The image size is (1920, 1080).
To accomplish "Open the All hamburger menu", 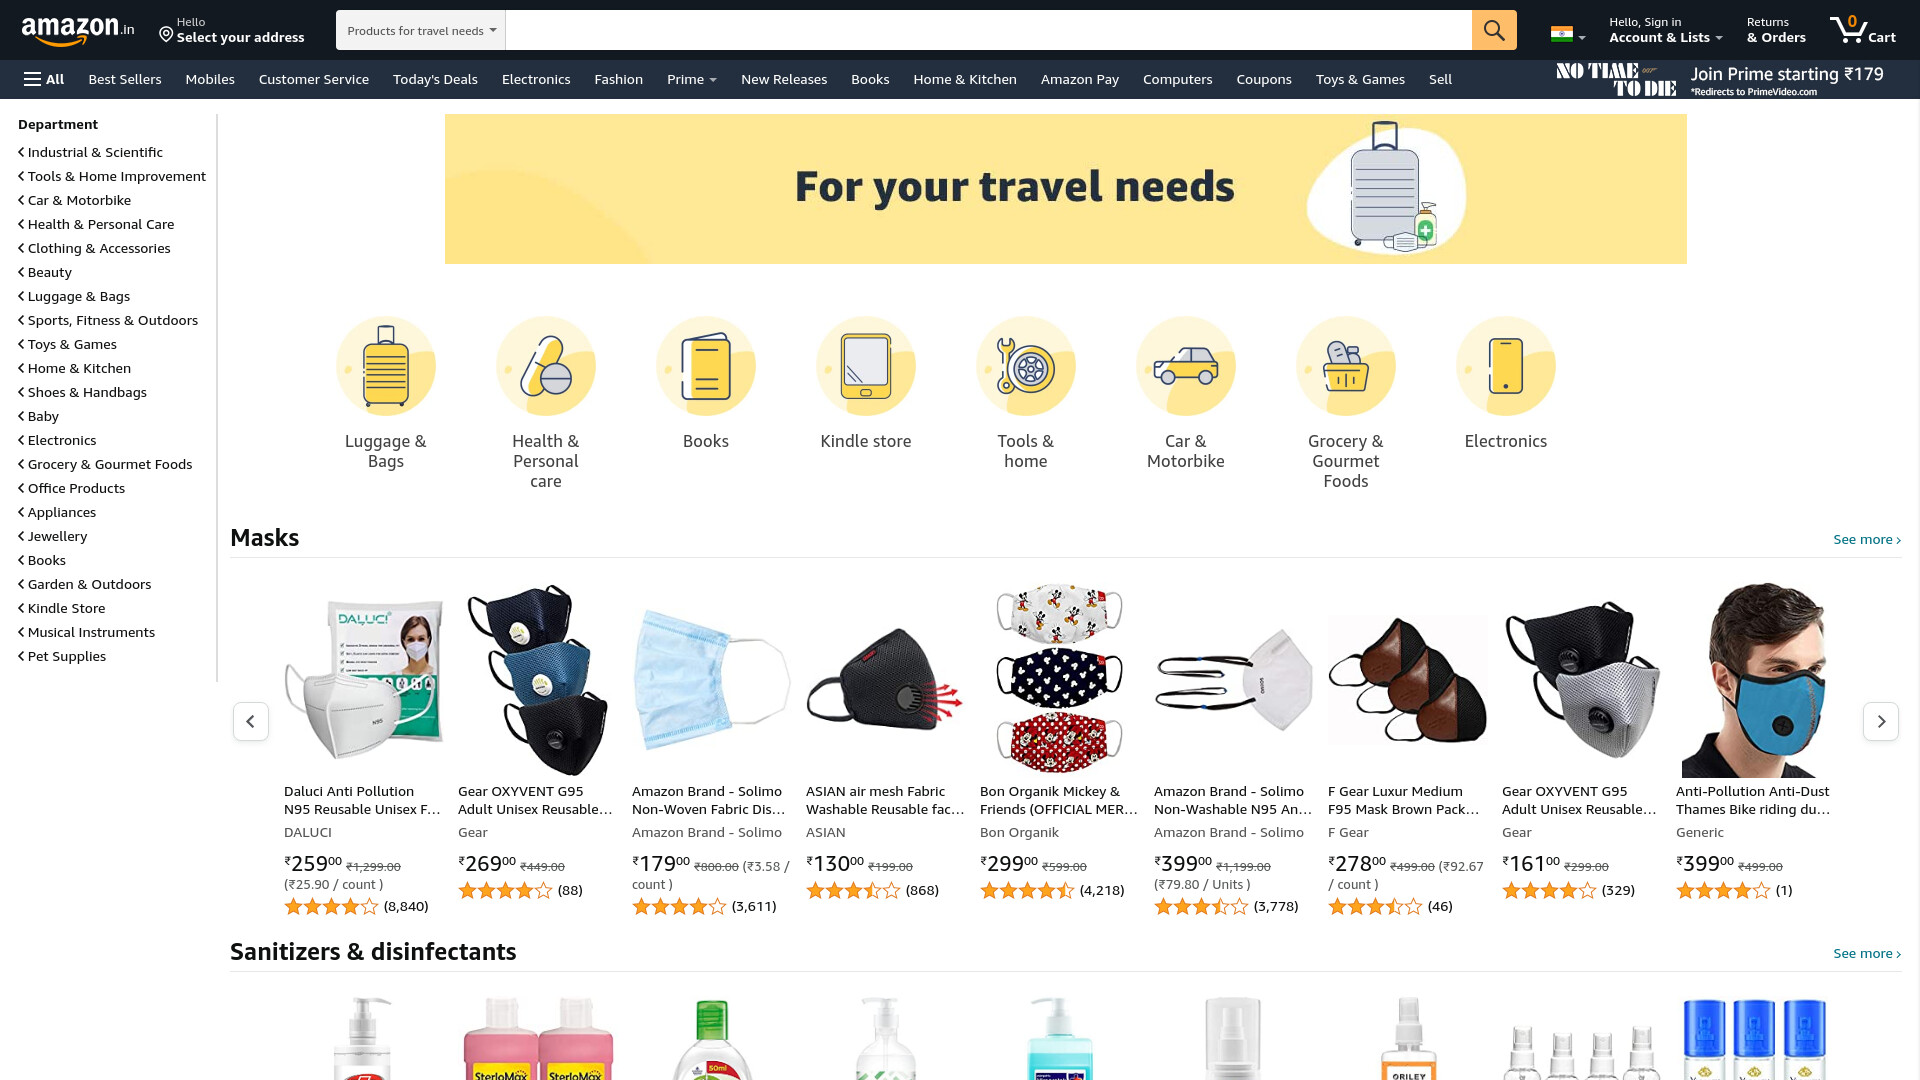I will point(44,79).
